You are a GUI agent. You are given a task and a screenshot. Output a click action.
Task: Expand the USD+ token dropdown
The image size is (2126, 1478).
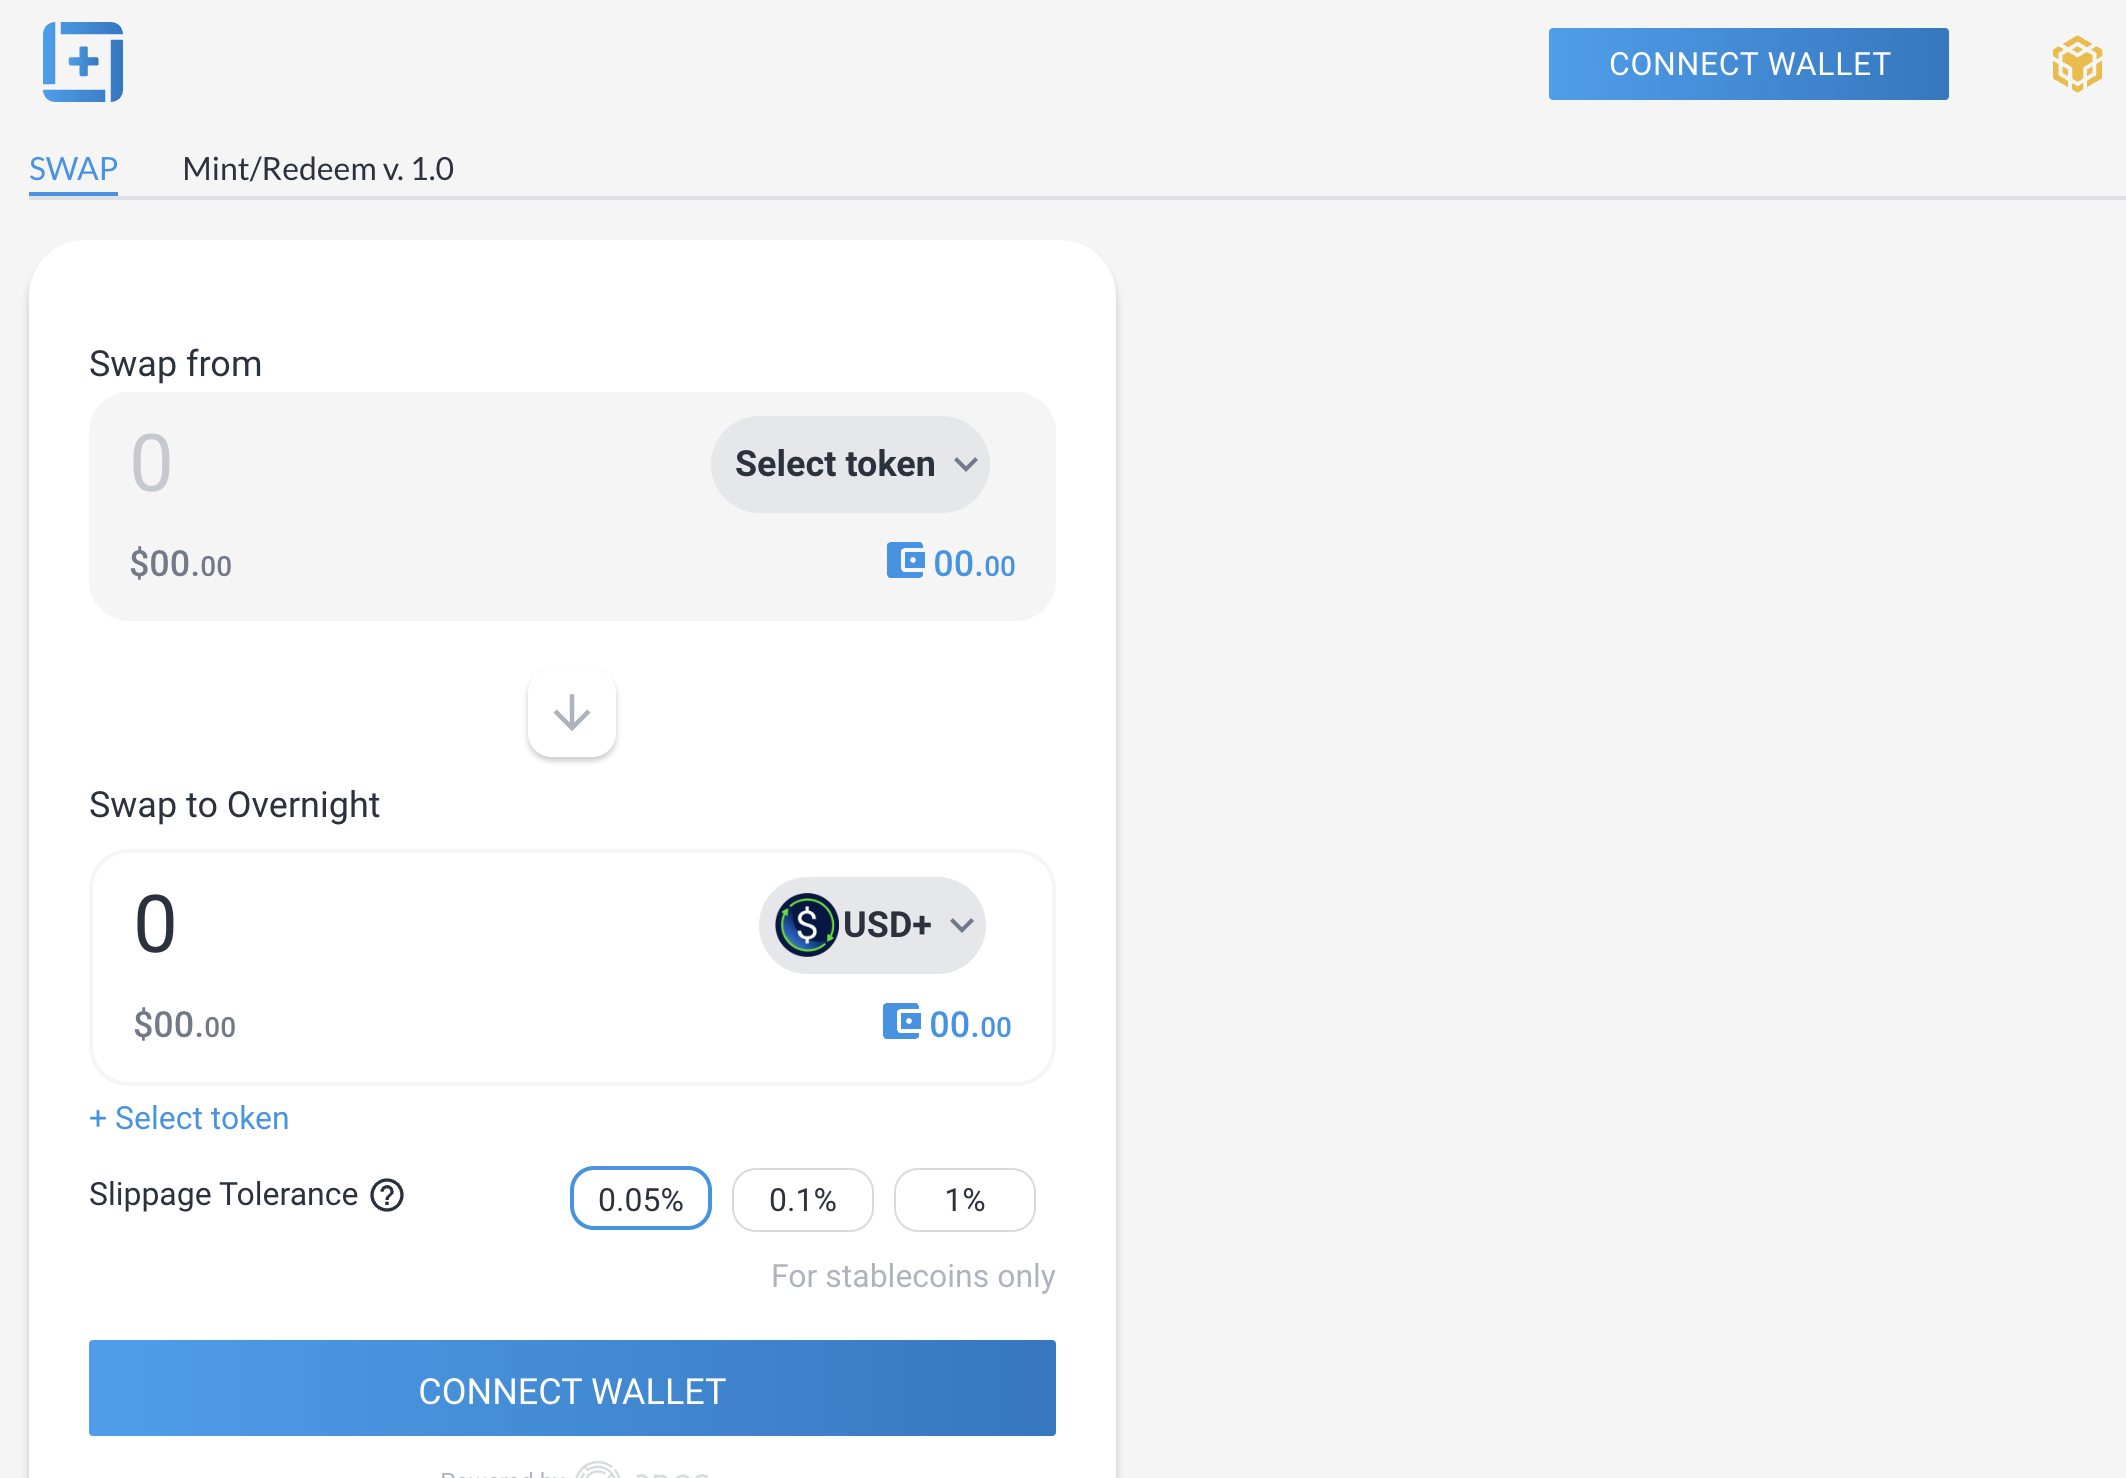tap(873, 925)
